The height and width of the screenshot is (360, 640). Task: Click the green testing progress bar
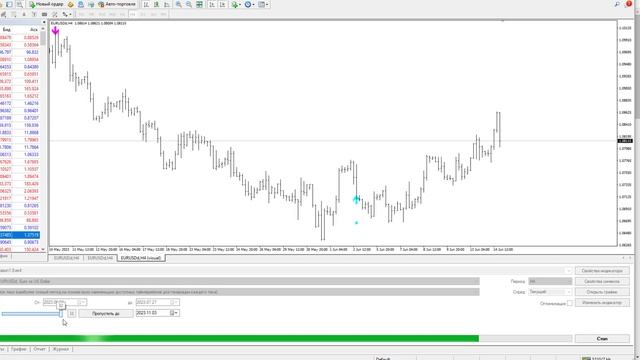[x=239, y=338]
